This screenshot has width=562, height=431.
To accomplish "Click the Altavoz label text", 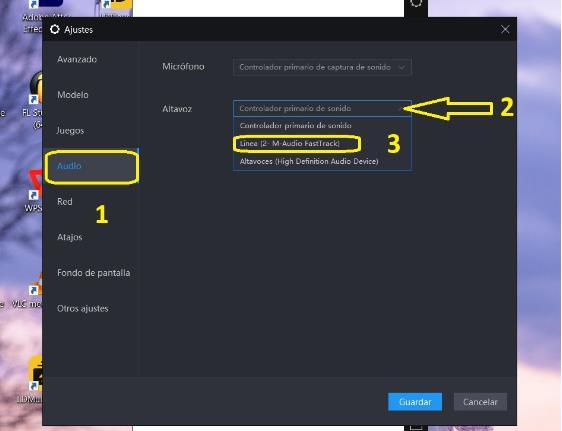I will [x=177, y=109].
